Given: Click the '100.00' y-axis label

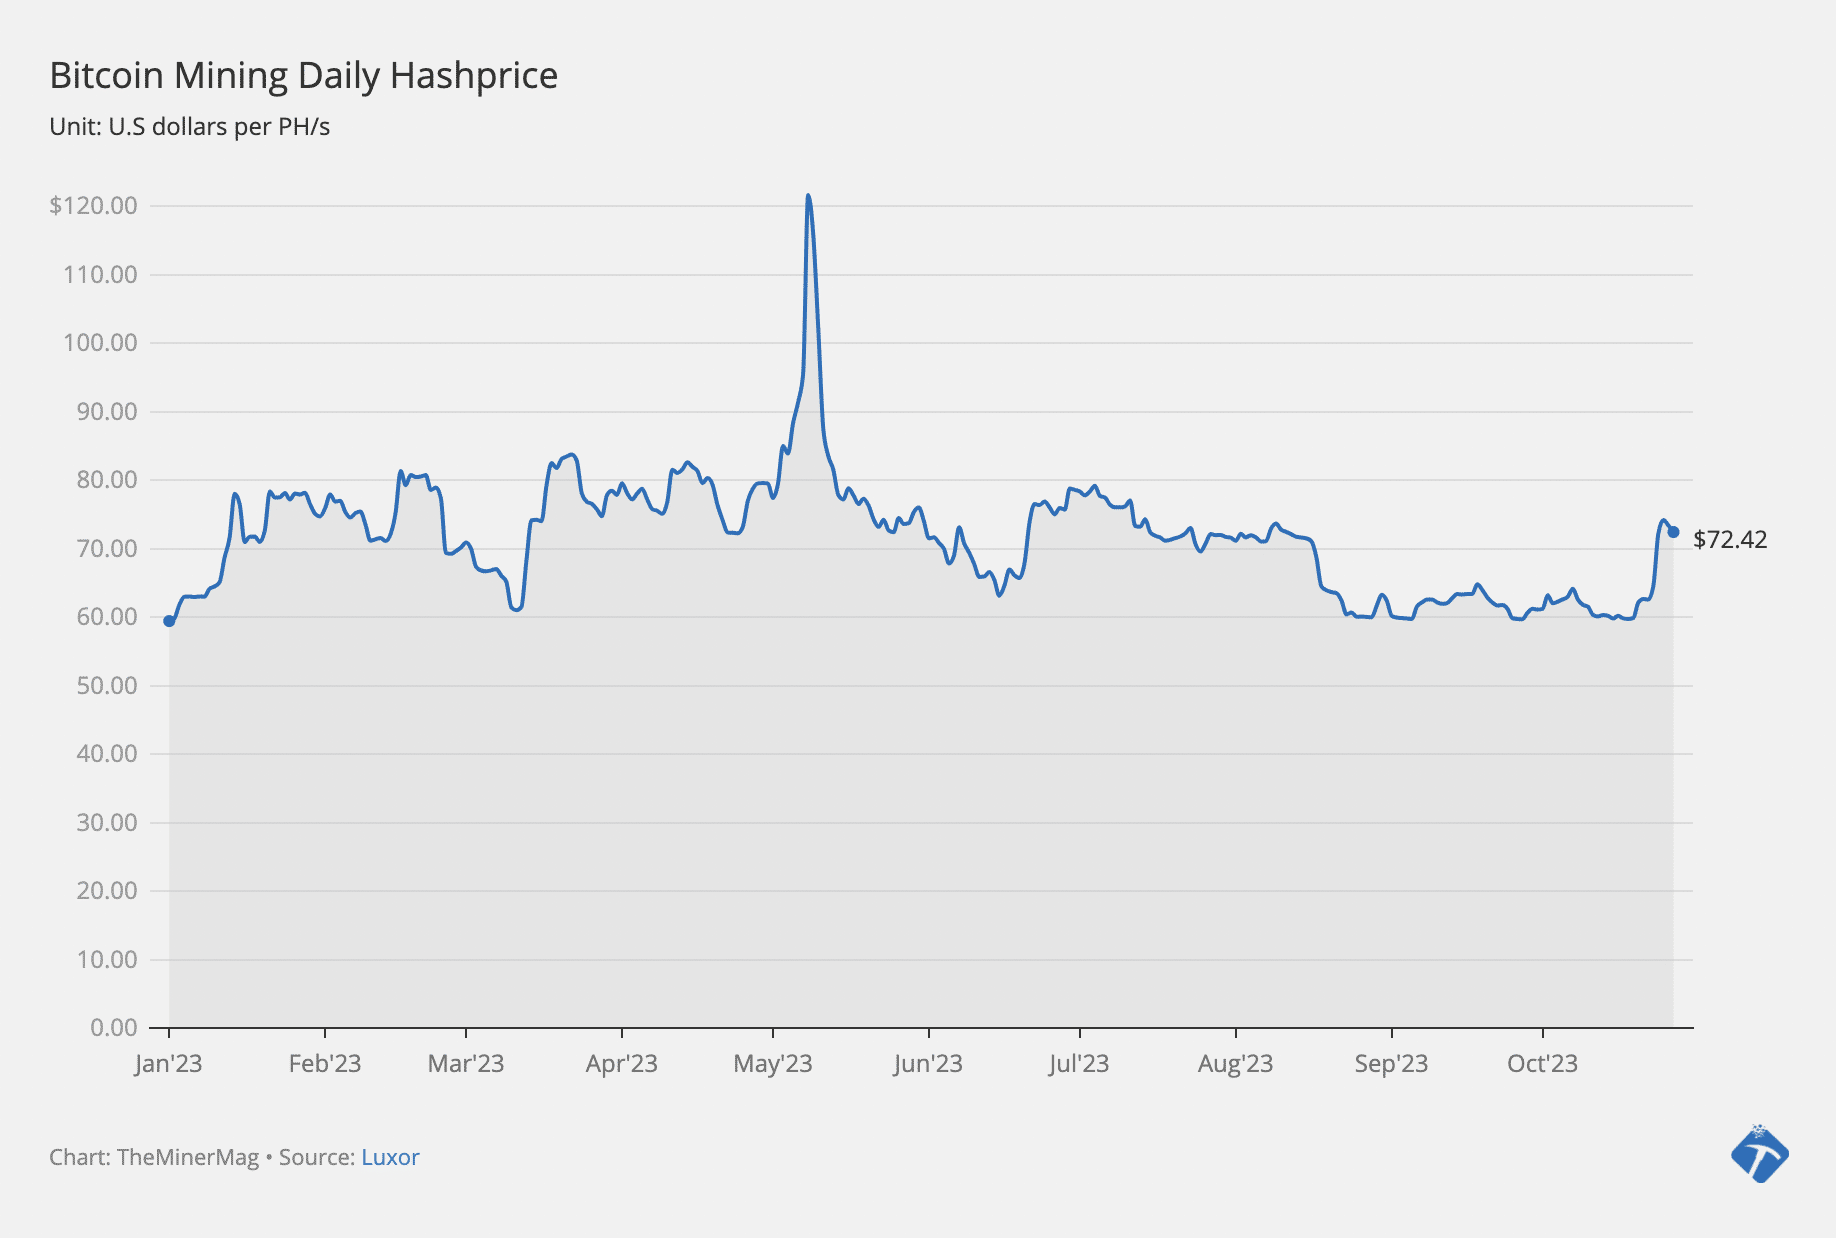Looking at the screenshot, I should coord(100,342).
